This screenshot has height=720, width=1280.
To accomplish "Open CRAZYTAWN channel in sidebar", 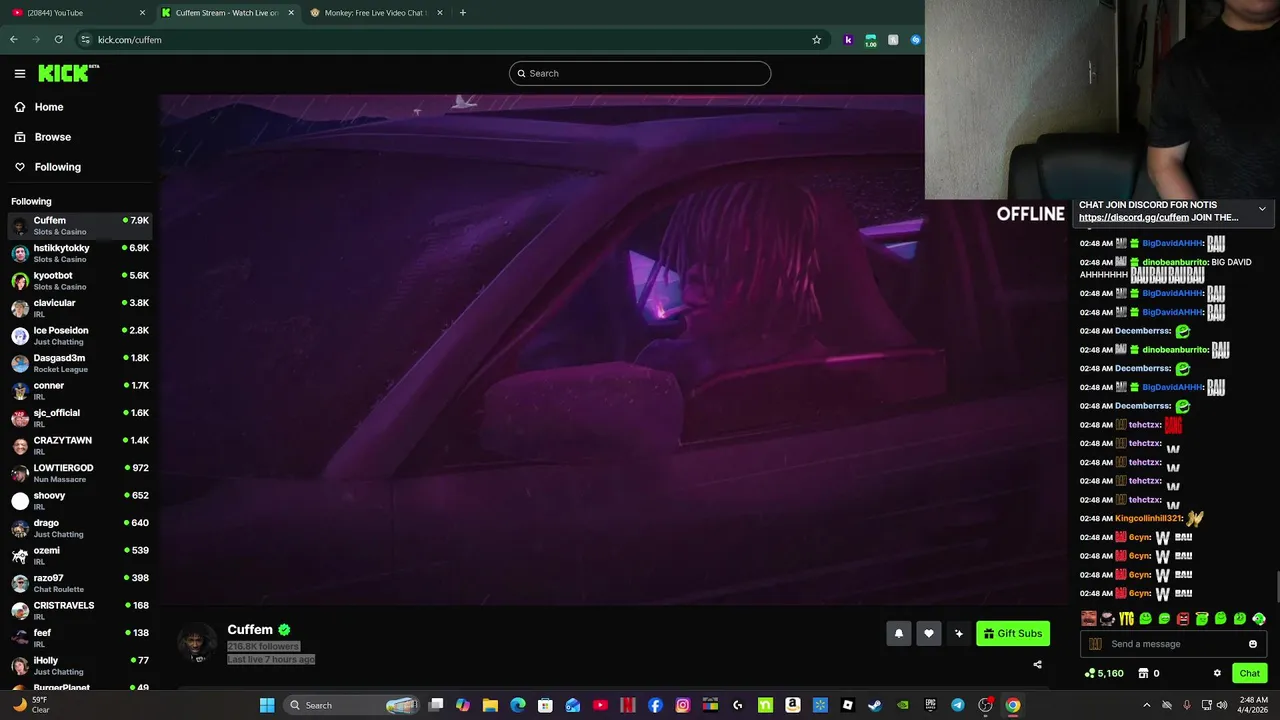I will point(80,445).
